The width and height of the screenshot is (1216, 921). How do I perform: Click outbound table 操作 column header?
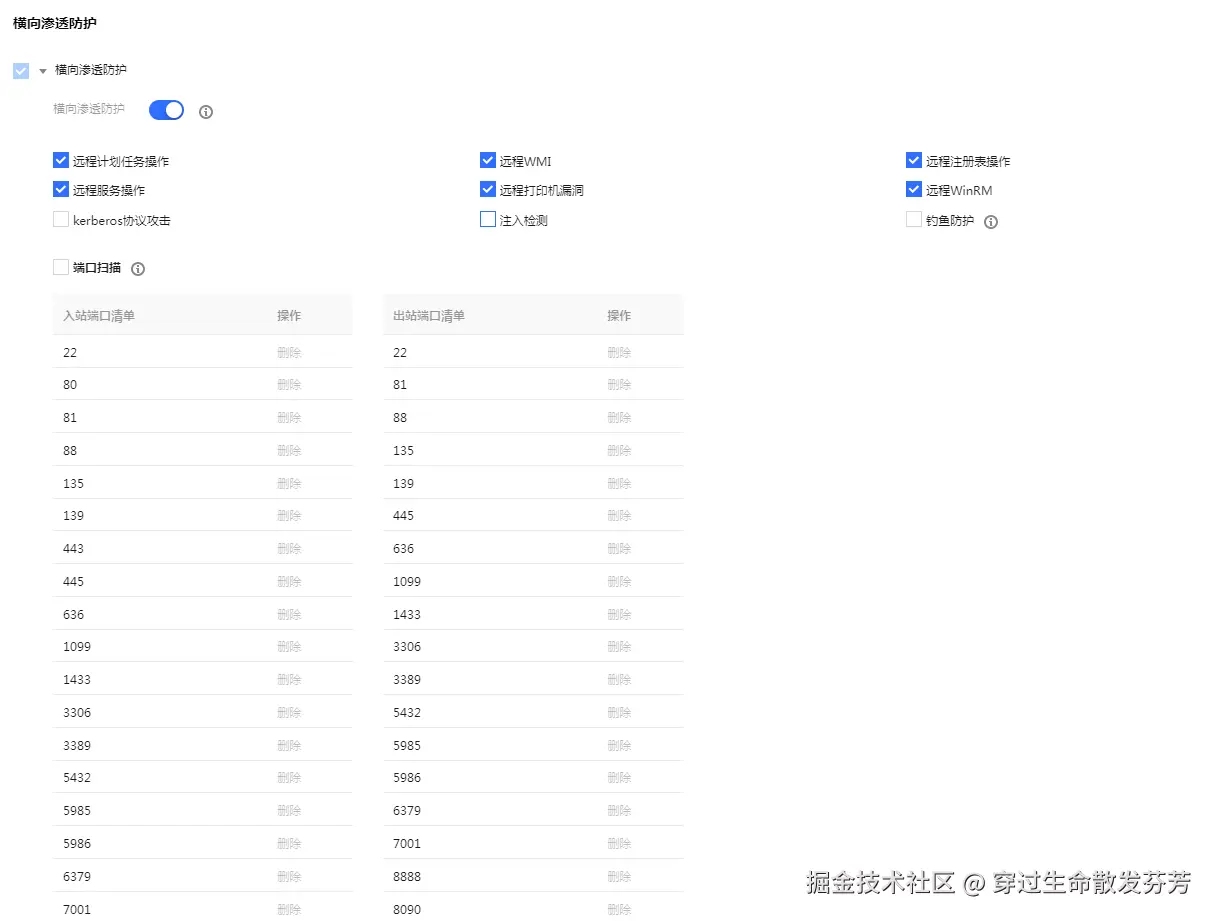click(x=619, y=316)
